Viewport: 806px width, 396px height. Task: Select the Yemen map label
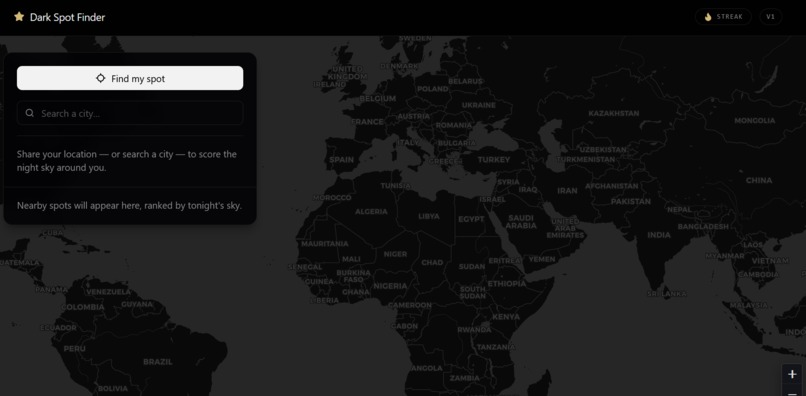tap(542, 259)
